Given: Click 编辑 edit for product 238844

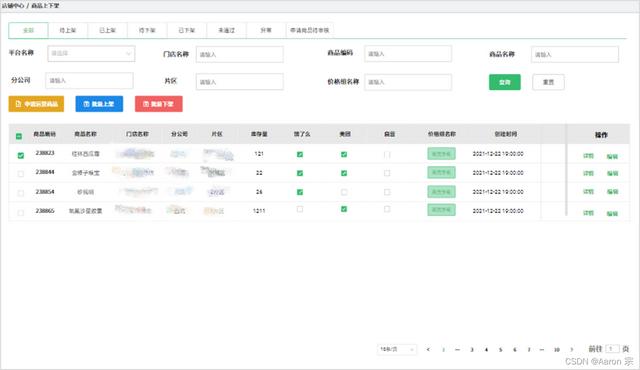Looking at the screenshot, I should (612, 173).
